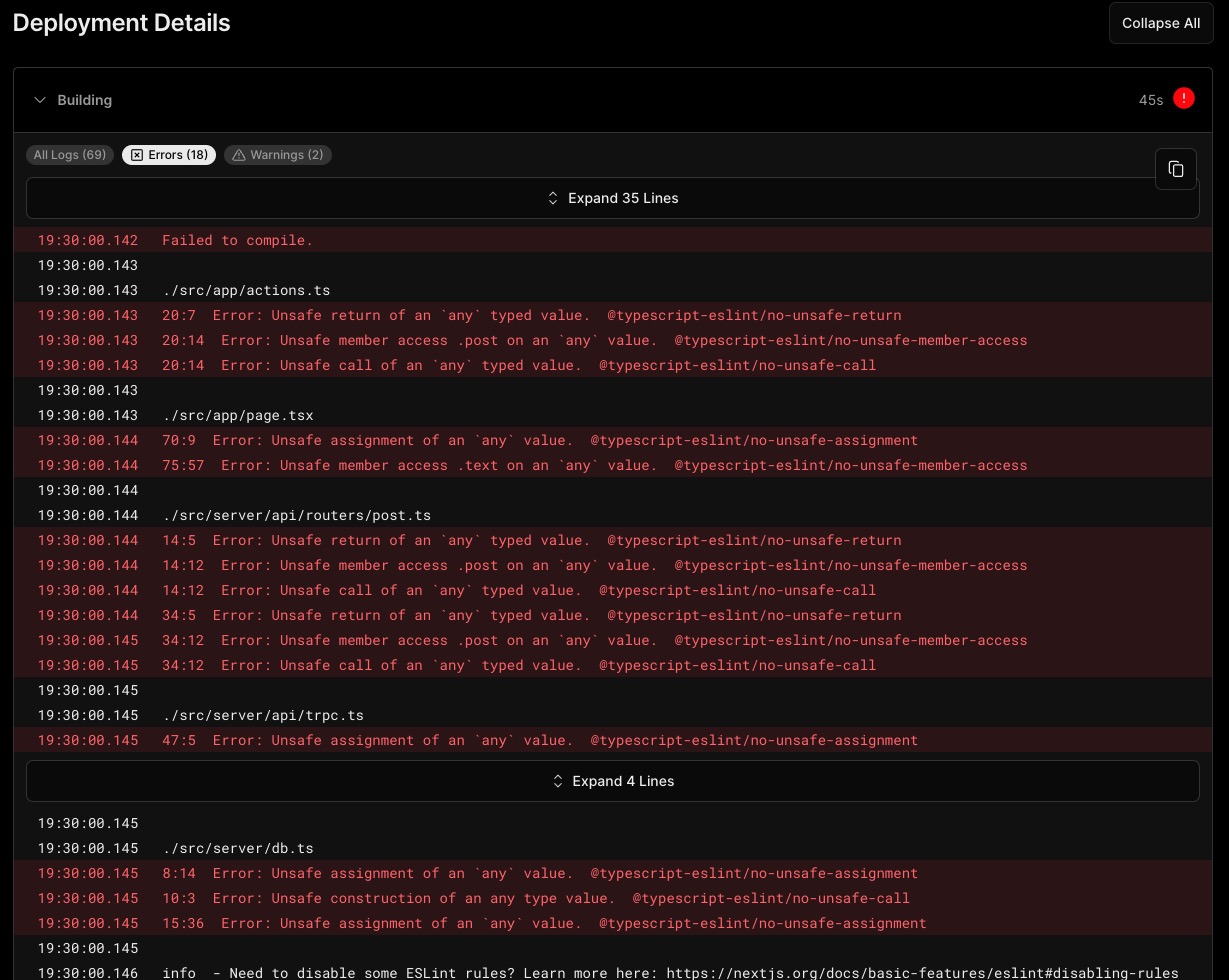Toggle the Errors (18) log filter
The height and width of the screenshot is (980, 1229).
(169, 155)
